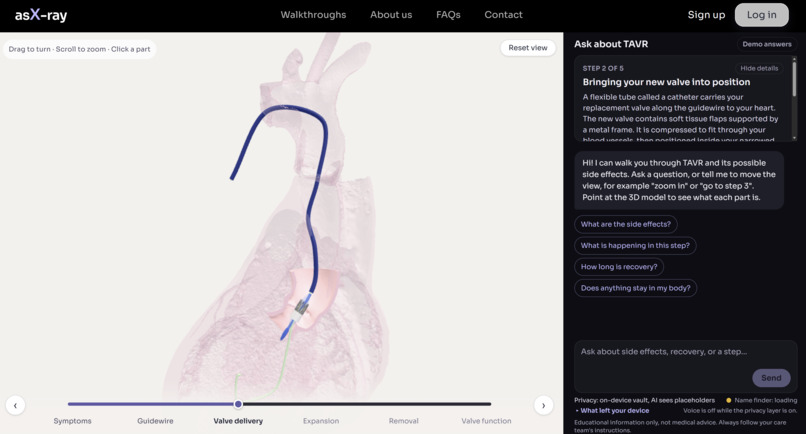Focus the question input field
Screen dimensions: 806x434
click(685, 366)
